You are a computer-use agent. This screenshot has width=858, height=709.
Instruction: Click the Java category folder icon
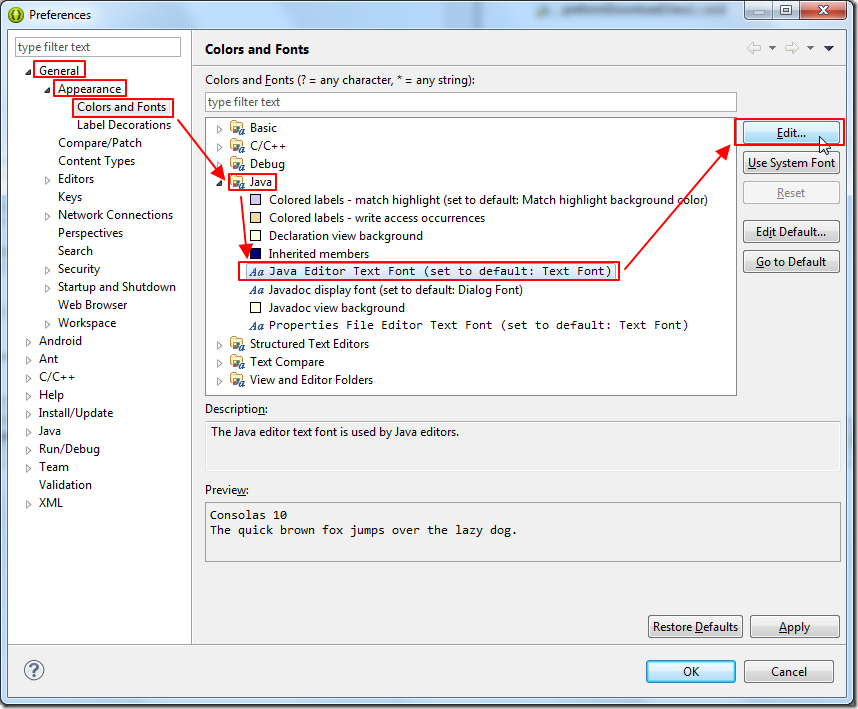point(237,182)
